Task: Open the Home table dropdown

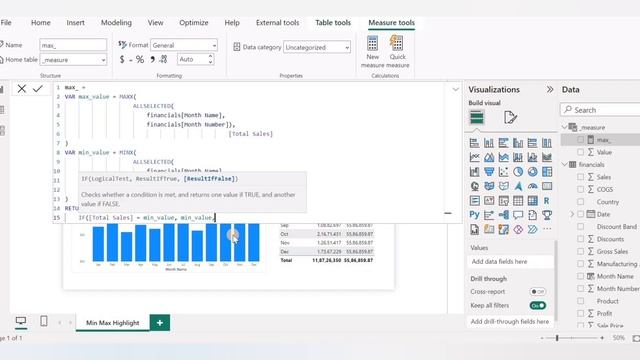Action: 73,60
